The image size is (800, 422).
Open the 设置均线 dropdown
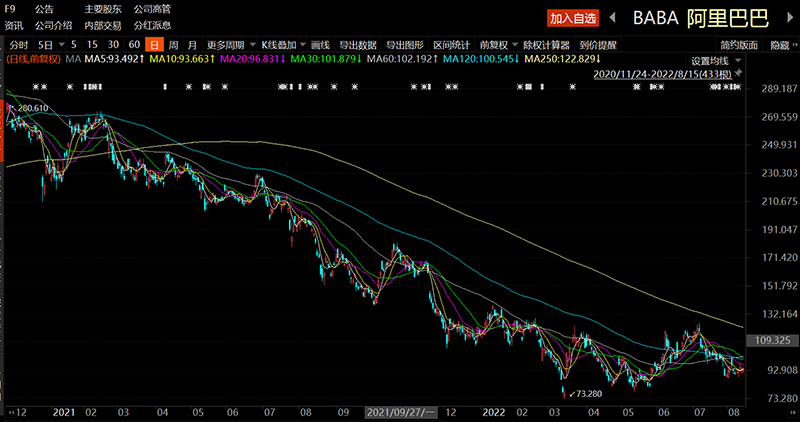coord(716,60)
